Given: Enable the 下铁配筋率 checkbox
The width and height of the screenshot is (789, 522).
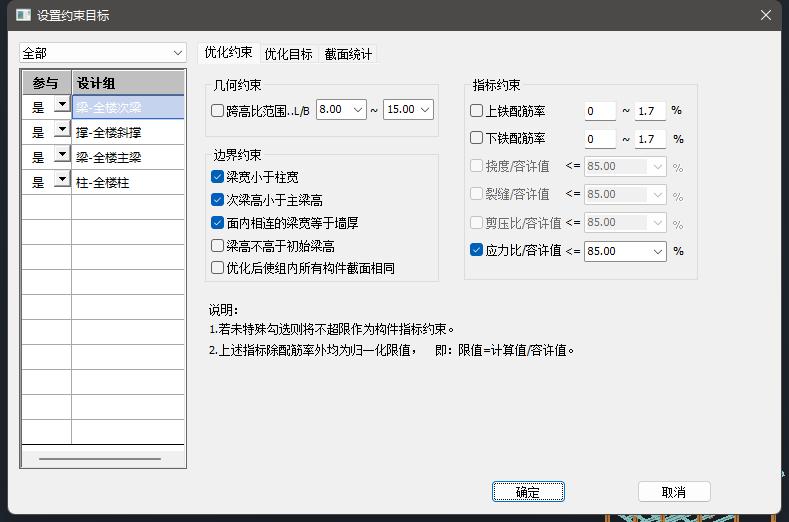Looking at the screenshot, I should point(476,138).
